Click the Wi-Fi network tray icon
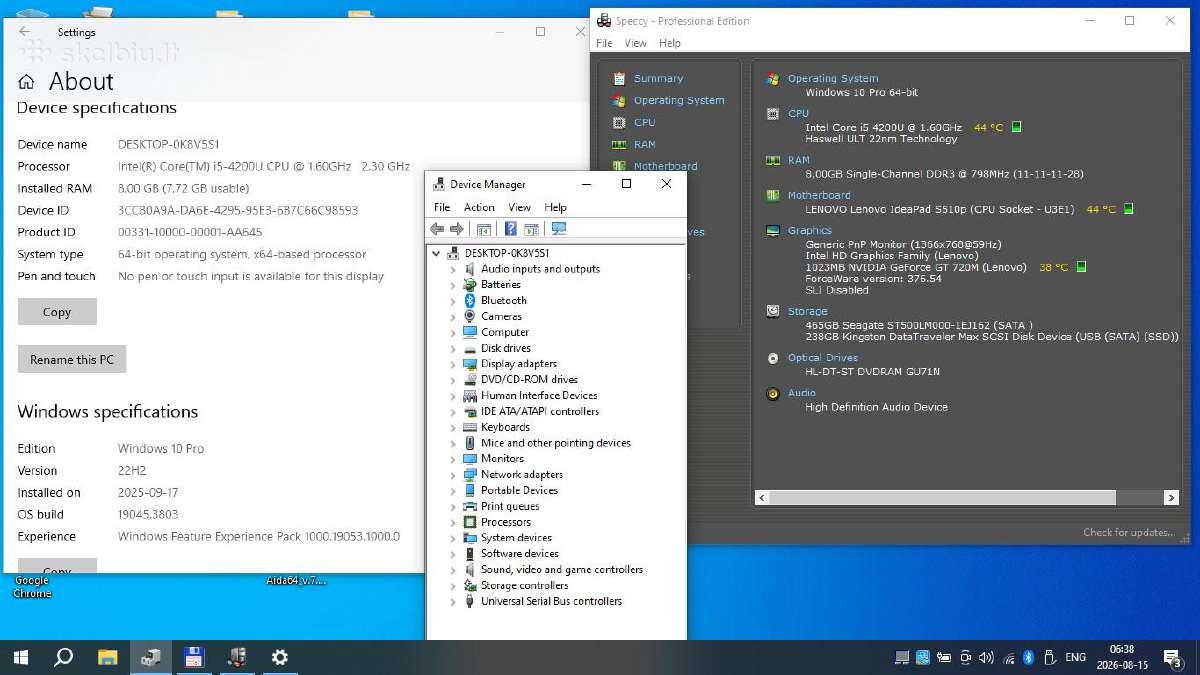This screenshot has width=1200, height=675. 1008,657
